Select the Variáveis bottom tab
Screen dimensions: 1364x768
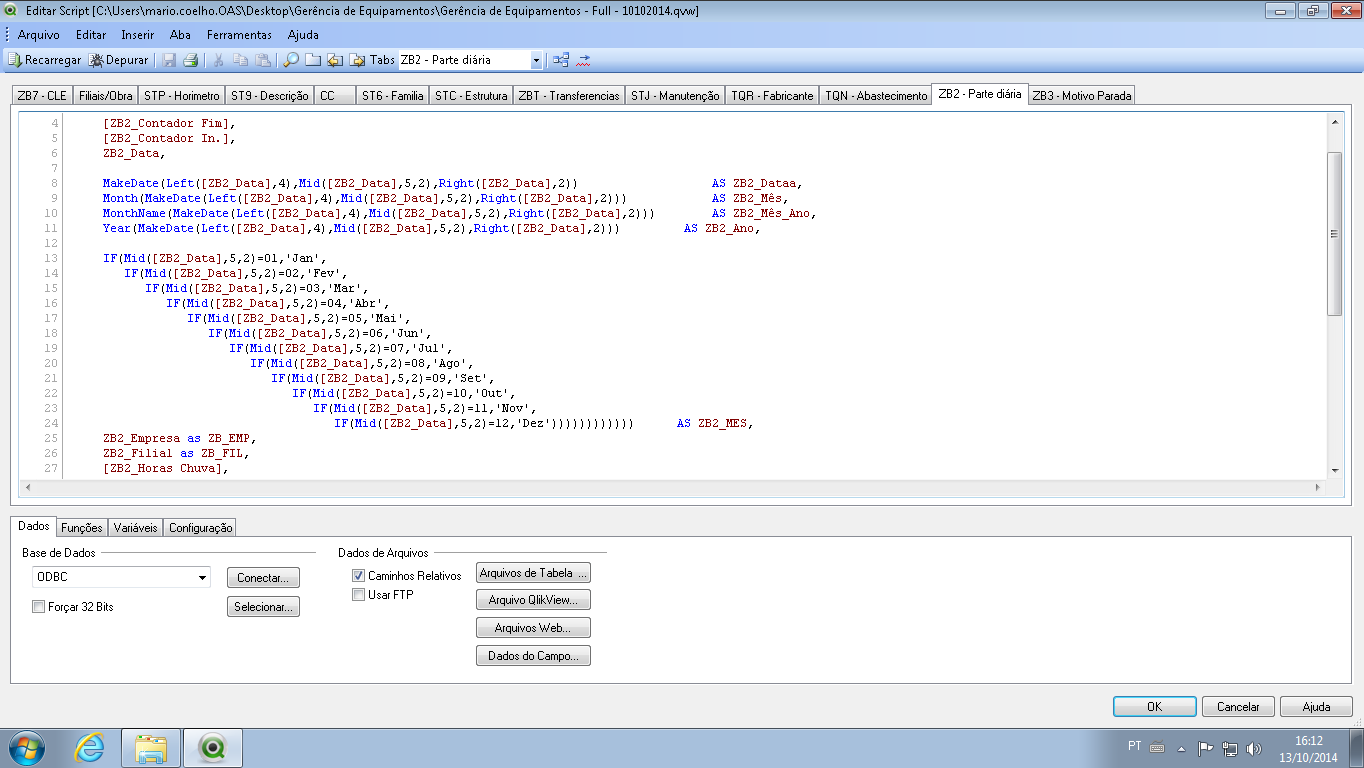click(x=135, y=527)
